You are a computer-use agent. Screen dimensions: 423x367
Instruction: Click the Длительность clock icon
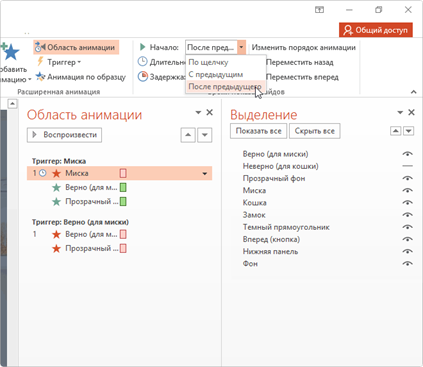pyautogui.click(x=143, y=62)
